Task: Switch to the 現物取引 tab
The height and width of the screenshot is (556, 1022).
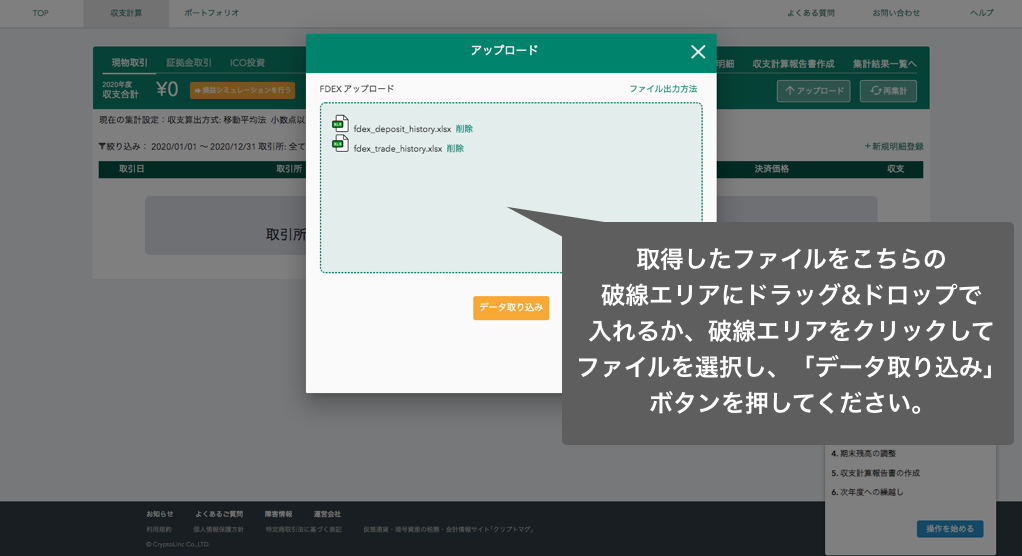Action: pos(129,63)
